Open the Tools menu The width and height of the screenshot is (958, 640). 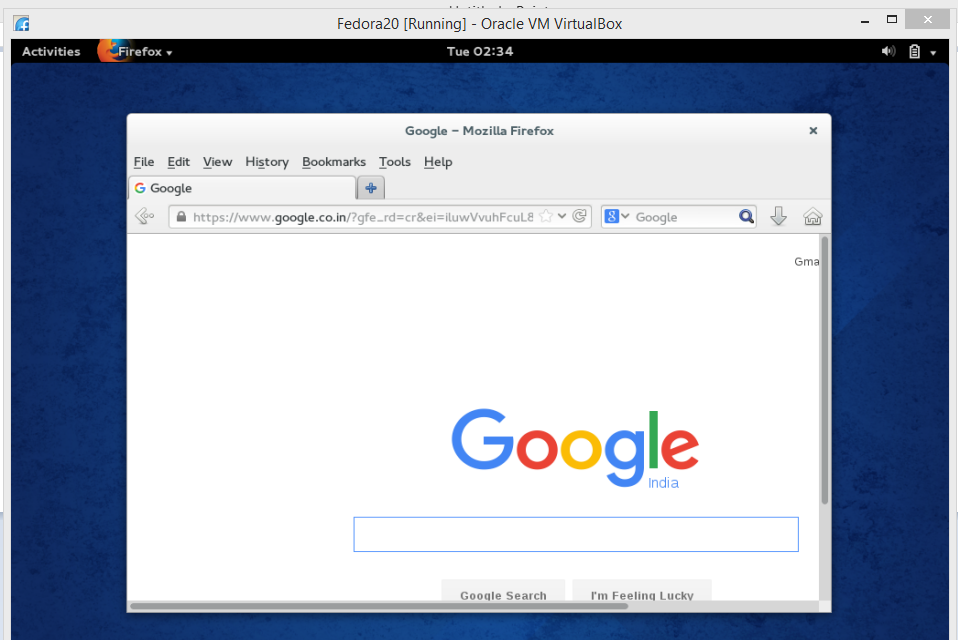pyautogui.click(x=395, y=162)
